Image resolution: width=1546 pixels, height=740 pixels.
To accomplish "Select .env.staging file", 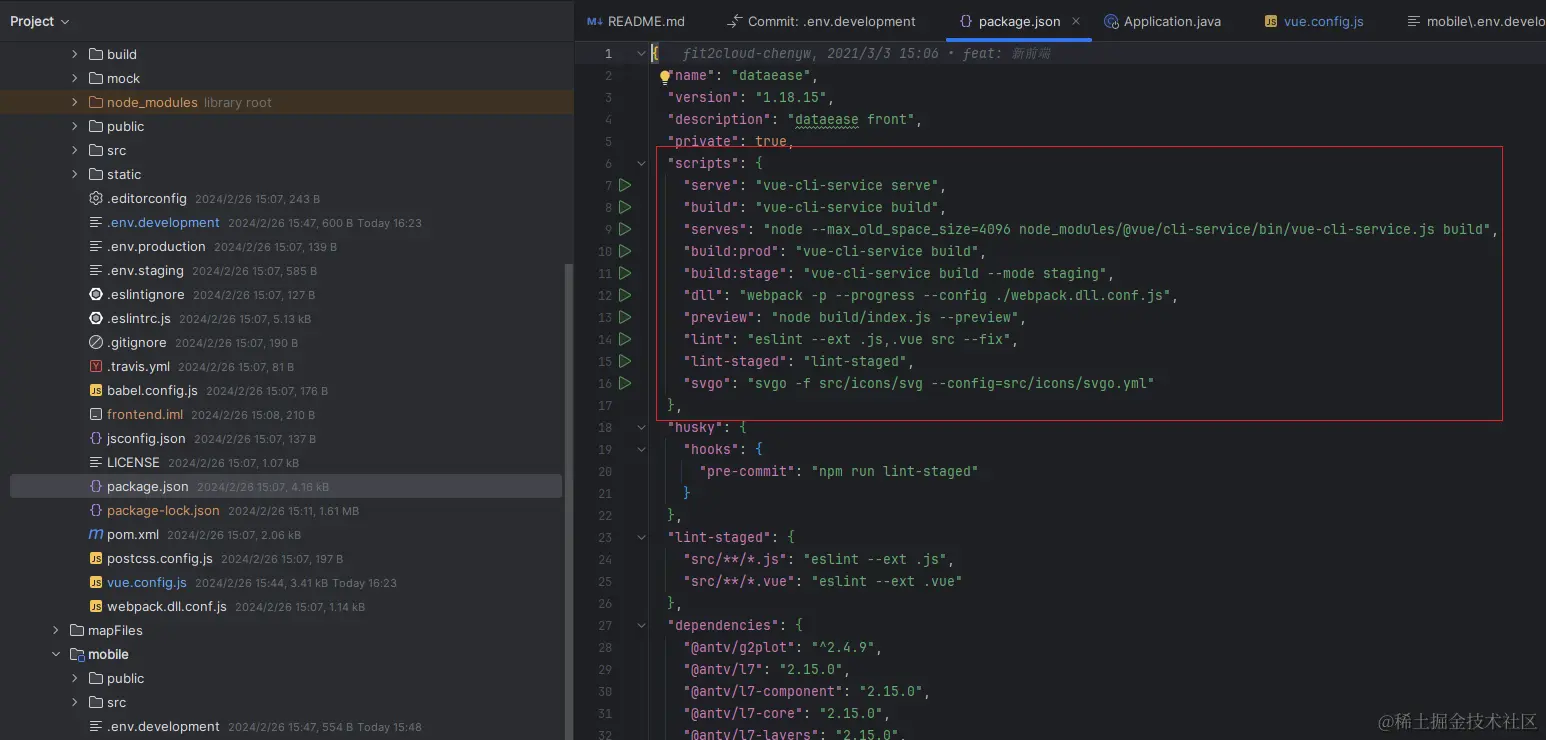I will [x=145, y=270].
